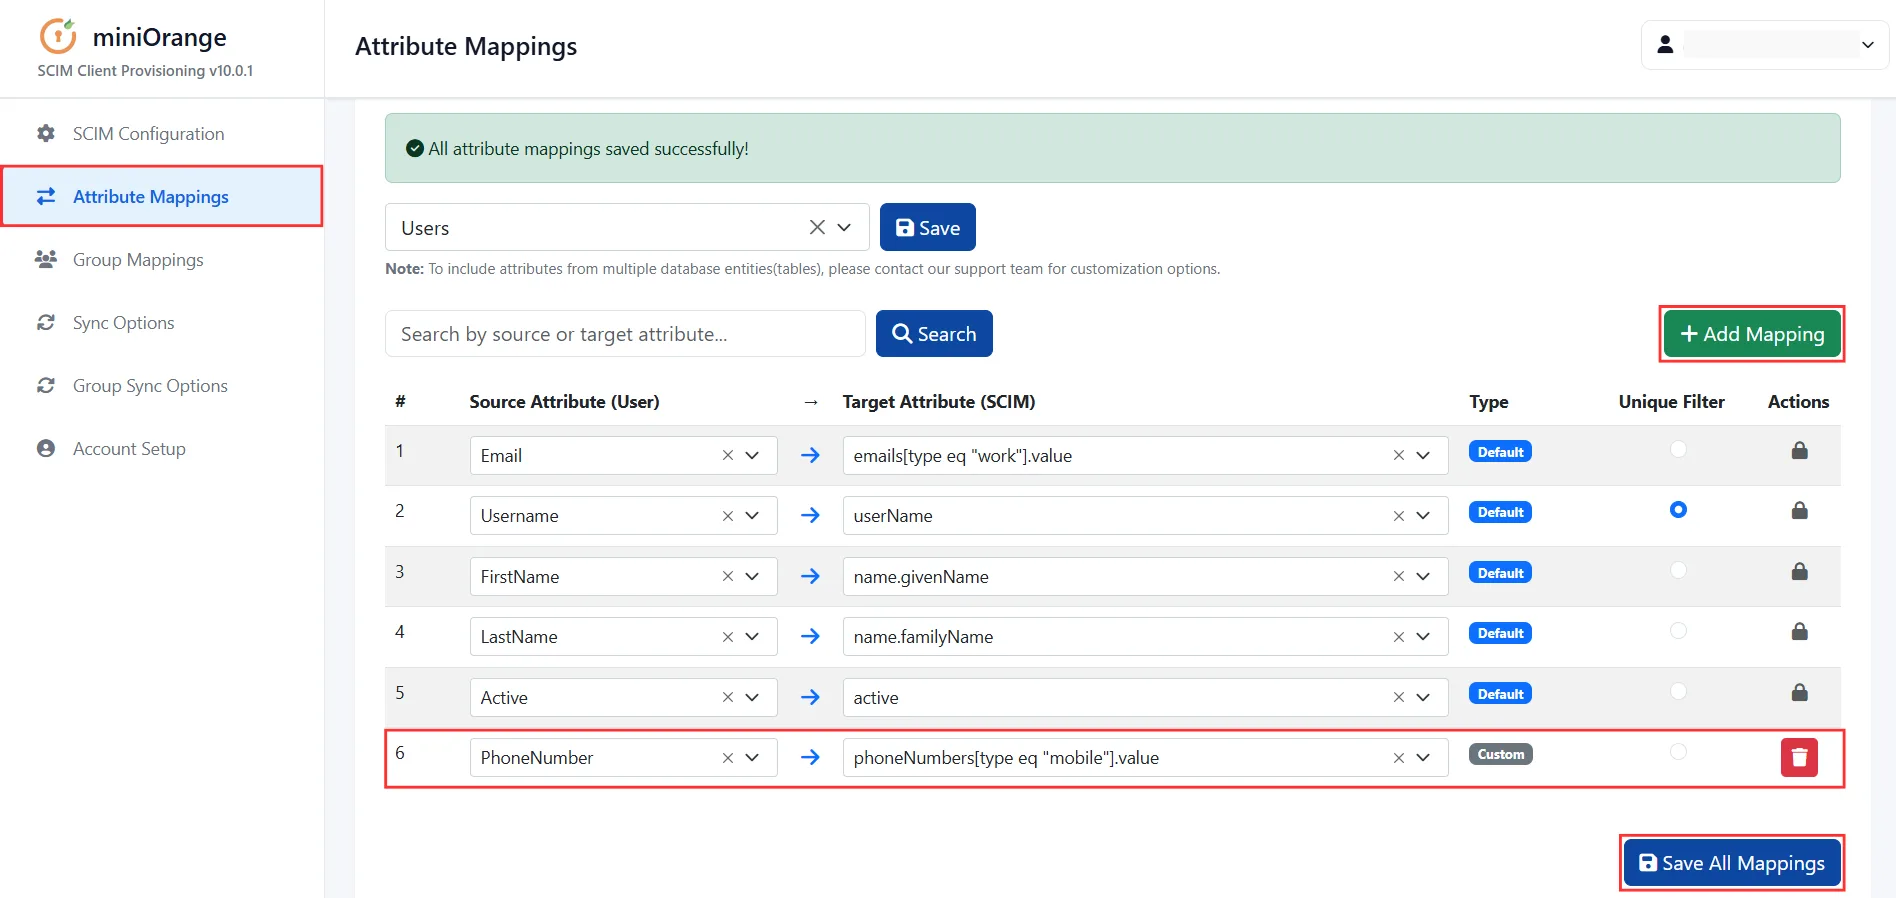Screen dimensions: 1896x898
Task: Click the Default badge in the Username row
Action: [x=1500, y=512]
